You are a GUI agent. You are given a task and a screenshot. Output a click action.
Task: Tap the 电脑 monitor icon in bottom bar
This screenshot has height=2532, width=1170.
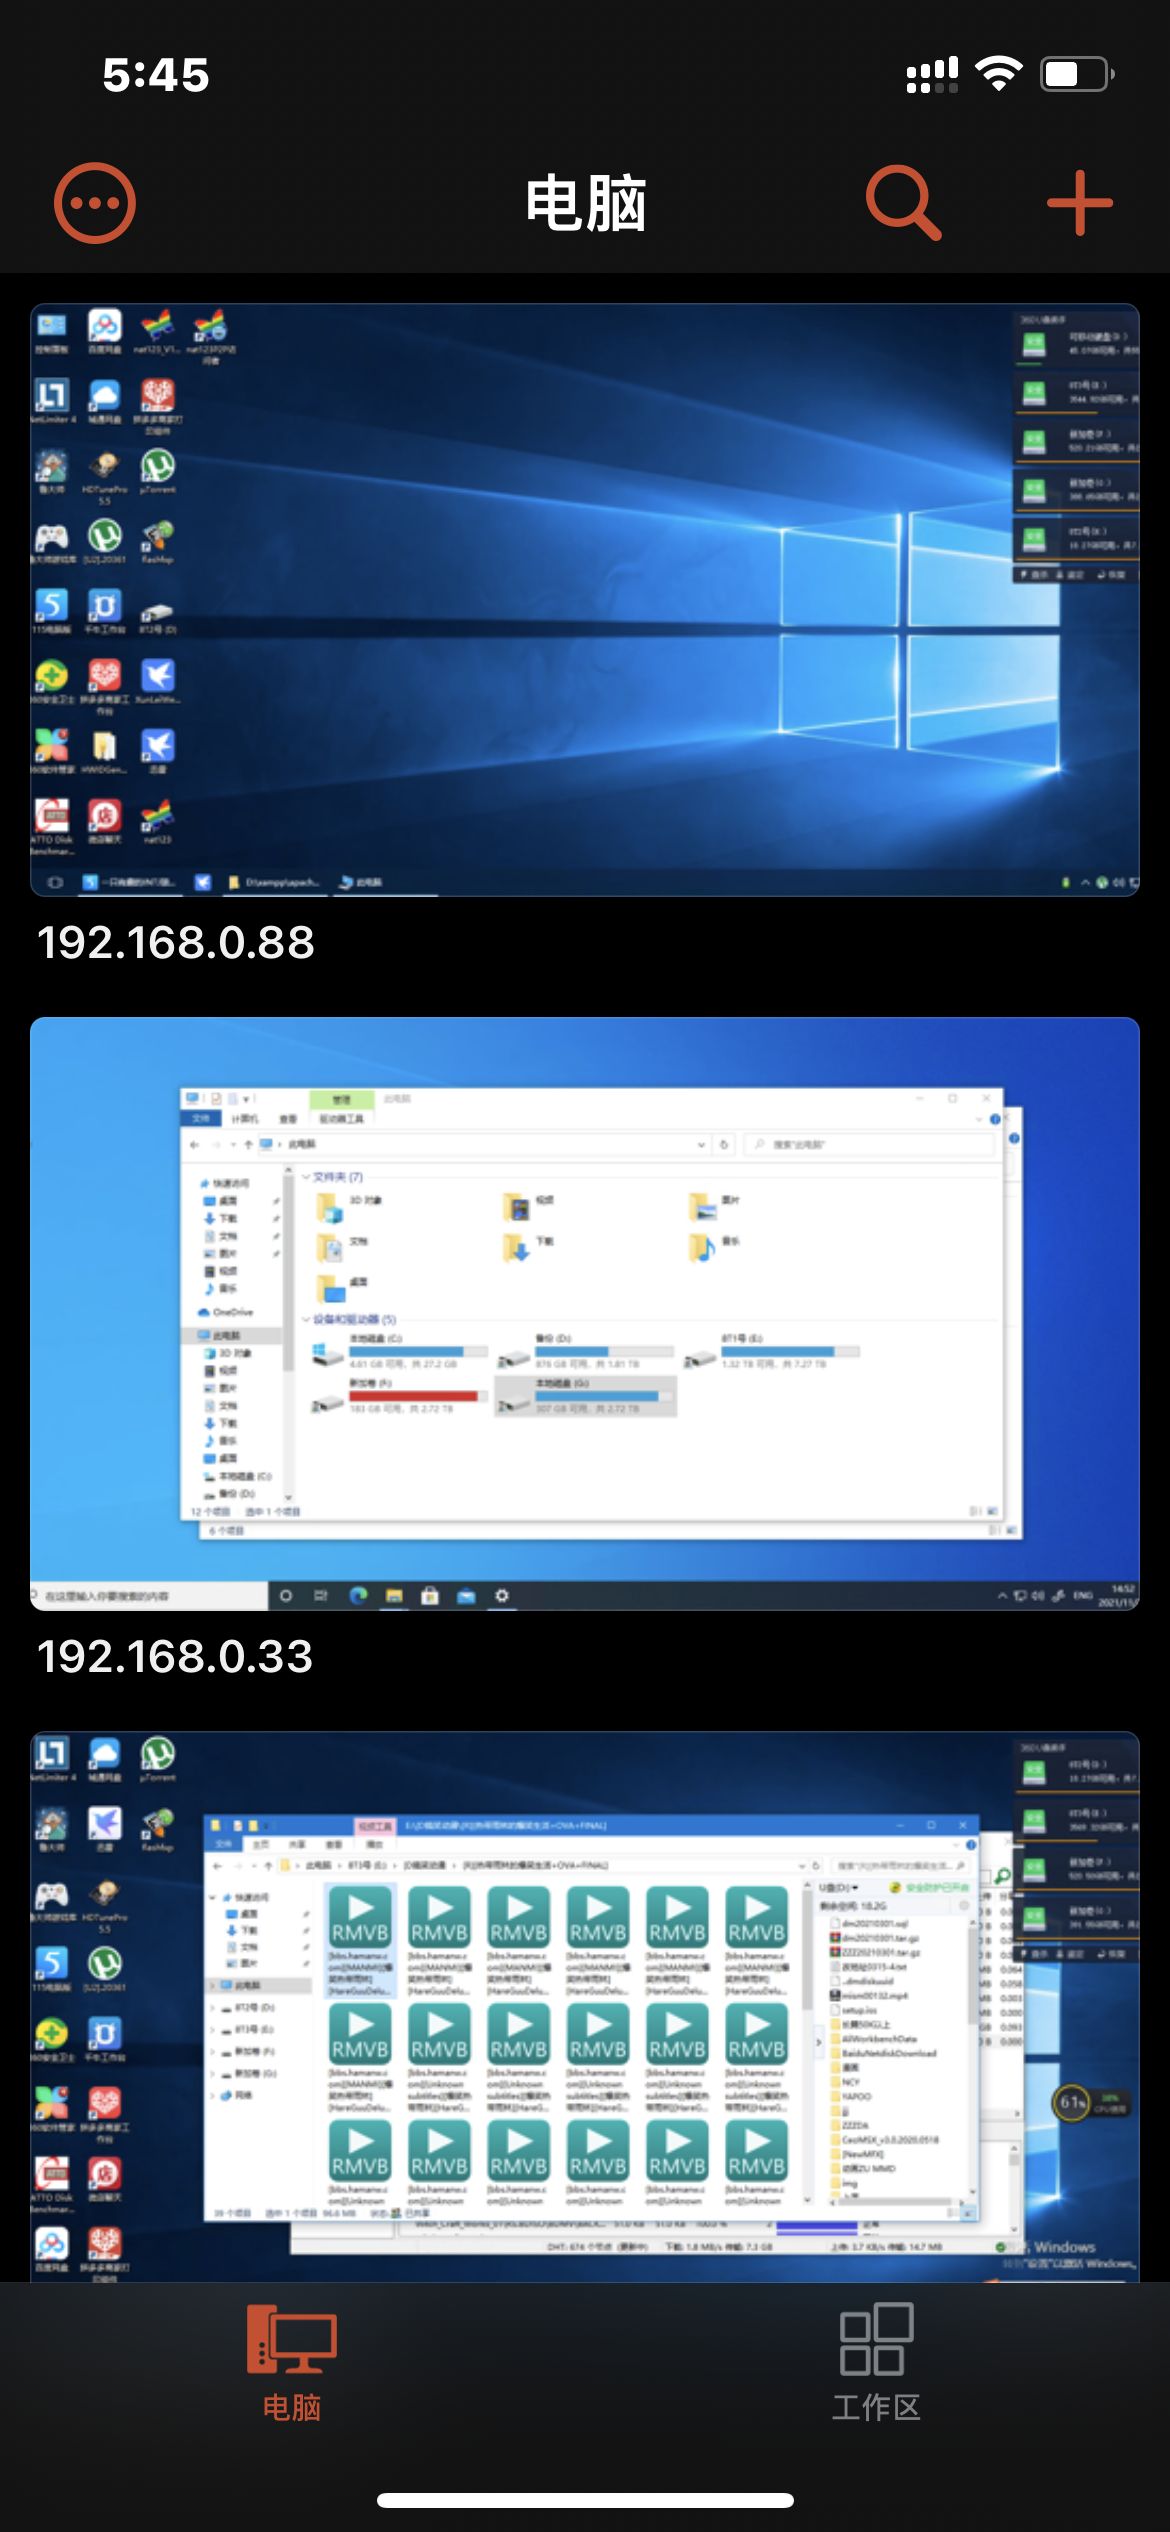pos(291,2340)
